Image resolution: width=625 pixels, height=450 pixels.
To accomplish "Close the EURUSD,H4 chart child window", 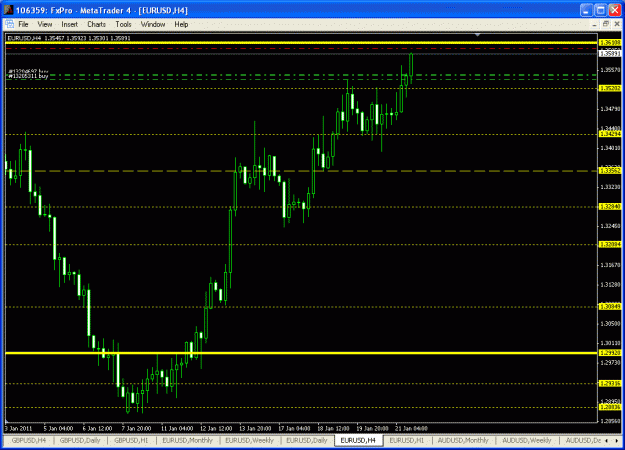I will pos(617,24).
